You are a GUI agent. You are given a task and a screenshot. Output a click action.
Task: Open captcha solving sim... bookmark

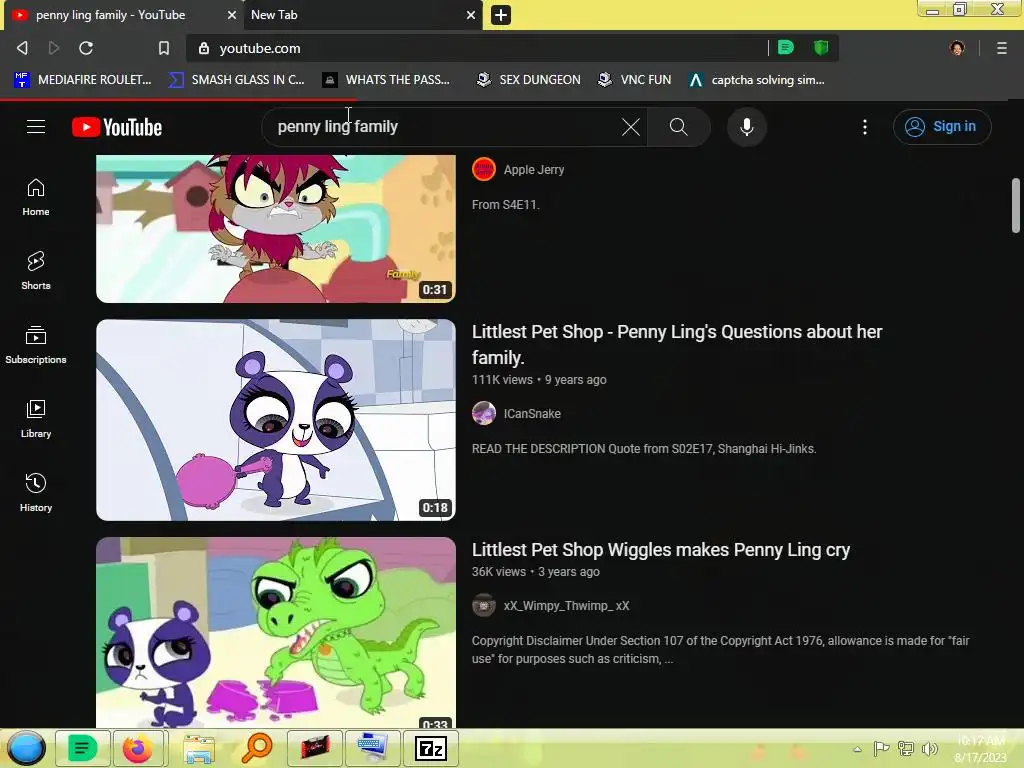757,80
